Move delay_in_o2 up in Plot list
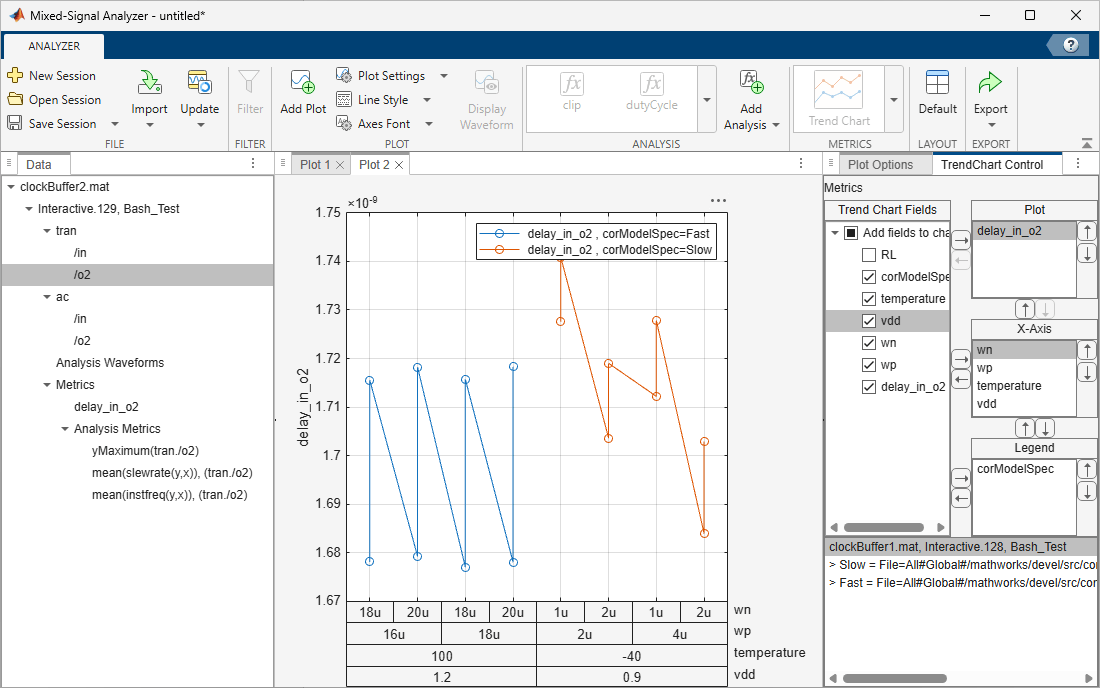The width and height of the screenshot is (1100, 688). (1087, 231)
